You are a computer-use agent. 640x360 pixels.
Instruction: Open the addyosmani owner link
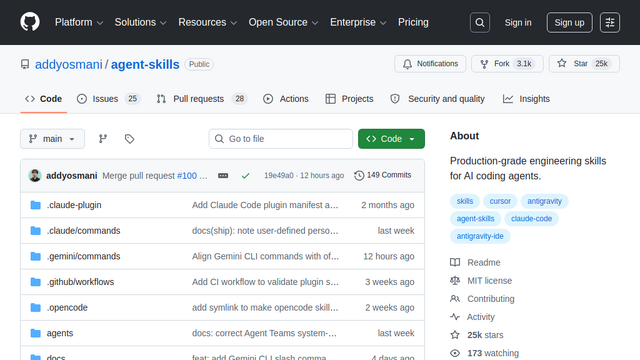[69, 64]
